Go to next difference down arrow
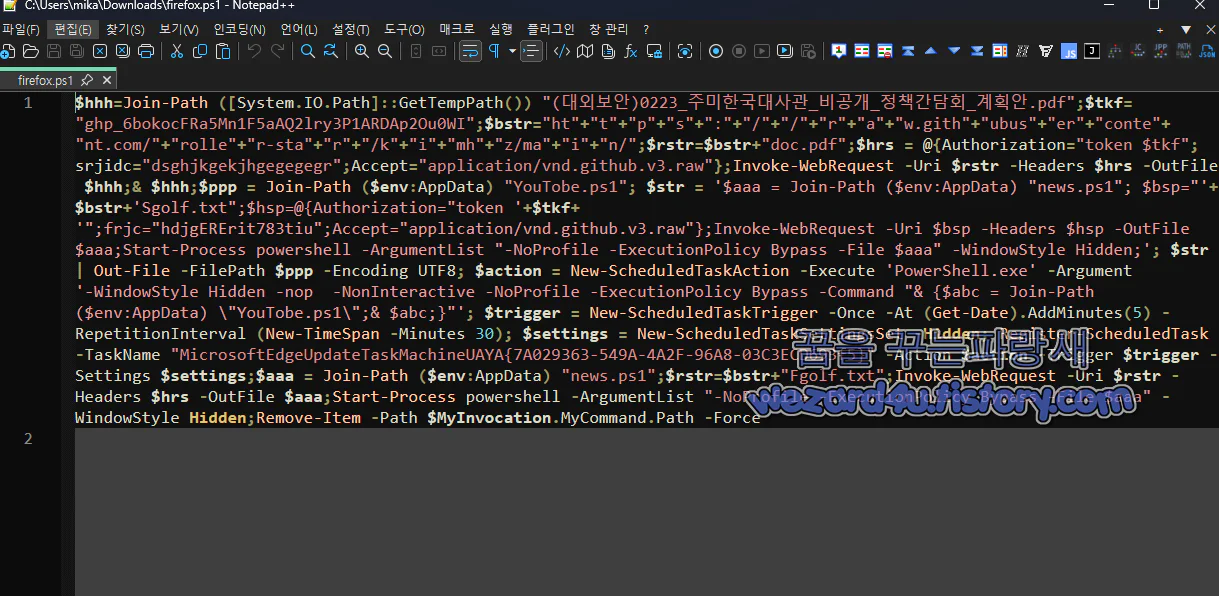The width and height of the screenshot is (1219, 596). coord(954,51)
